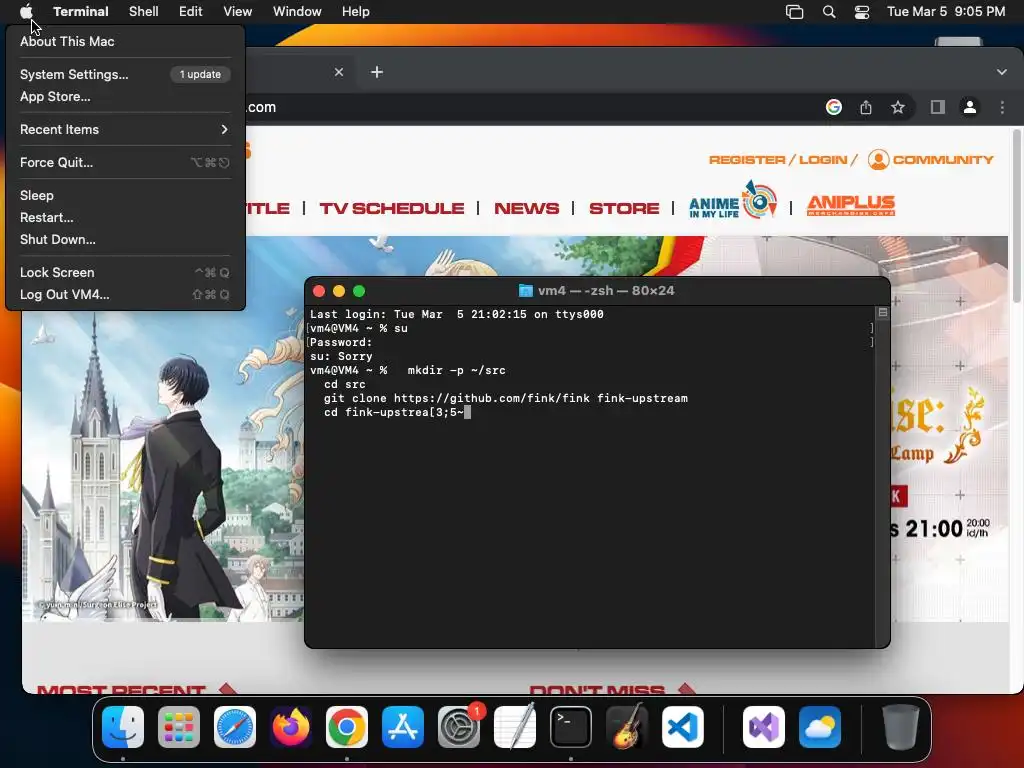Screen dimensions: 1024x768
Task: Click the Terminal split pane icon
Action: pos(882,313)
